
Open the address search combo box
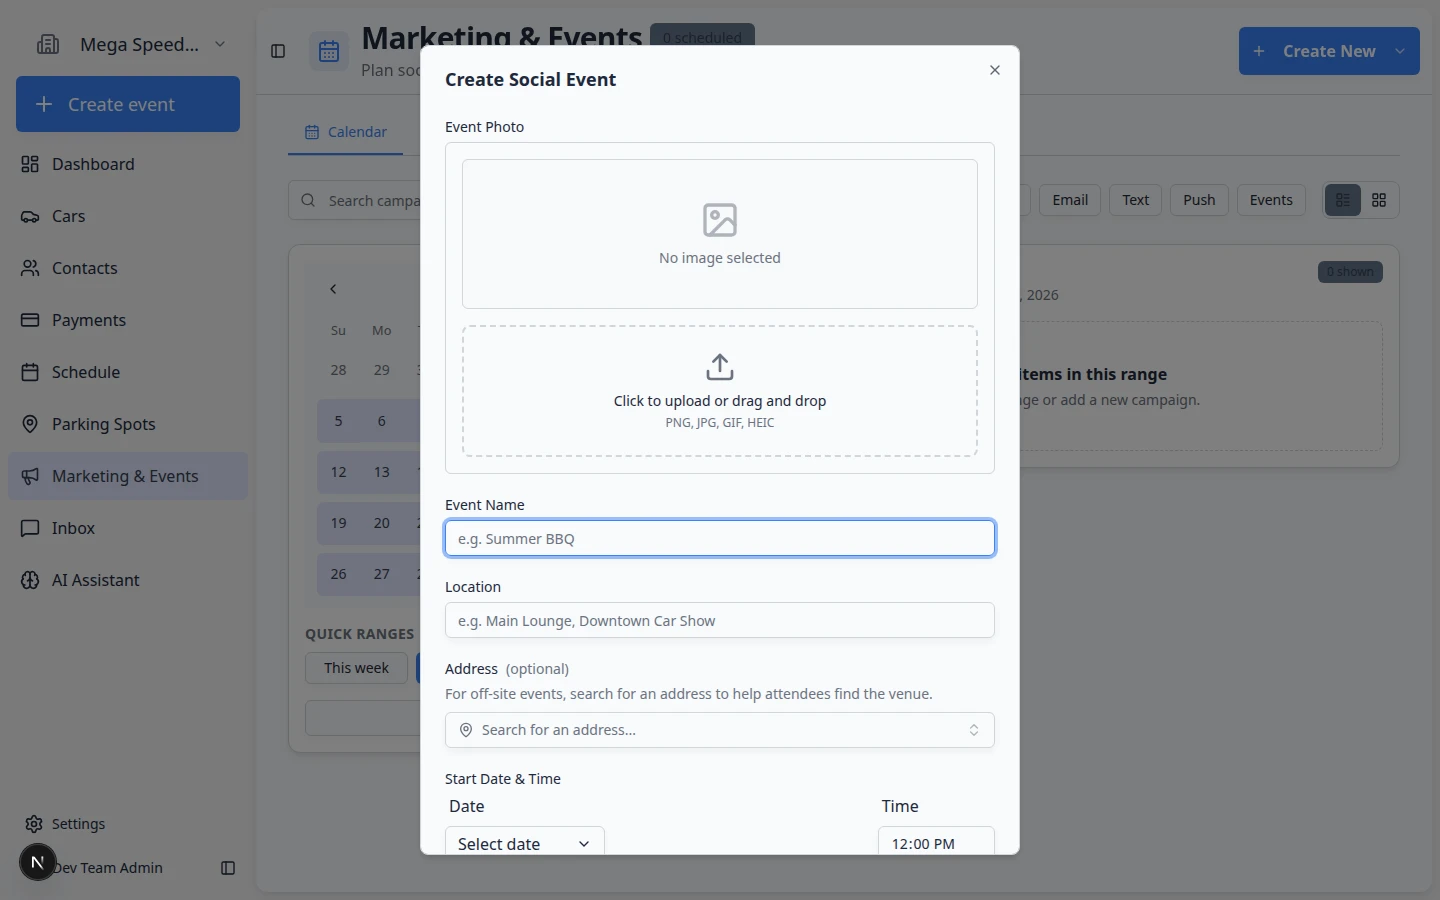(720, 730)
